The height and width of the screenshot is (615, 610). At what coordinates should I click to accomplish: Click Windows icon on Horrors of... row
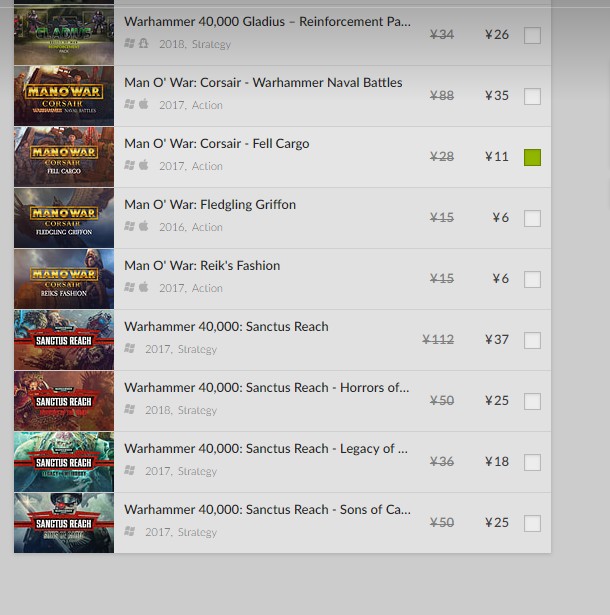coord(129,409)
